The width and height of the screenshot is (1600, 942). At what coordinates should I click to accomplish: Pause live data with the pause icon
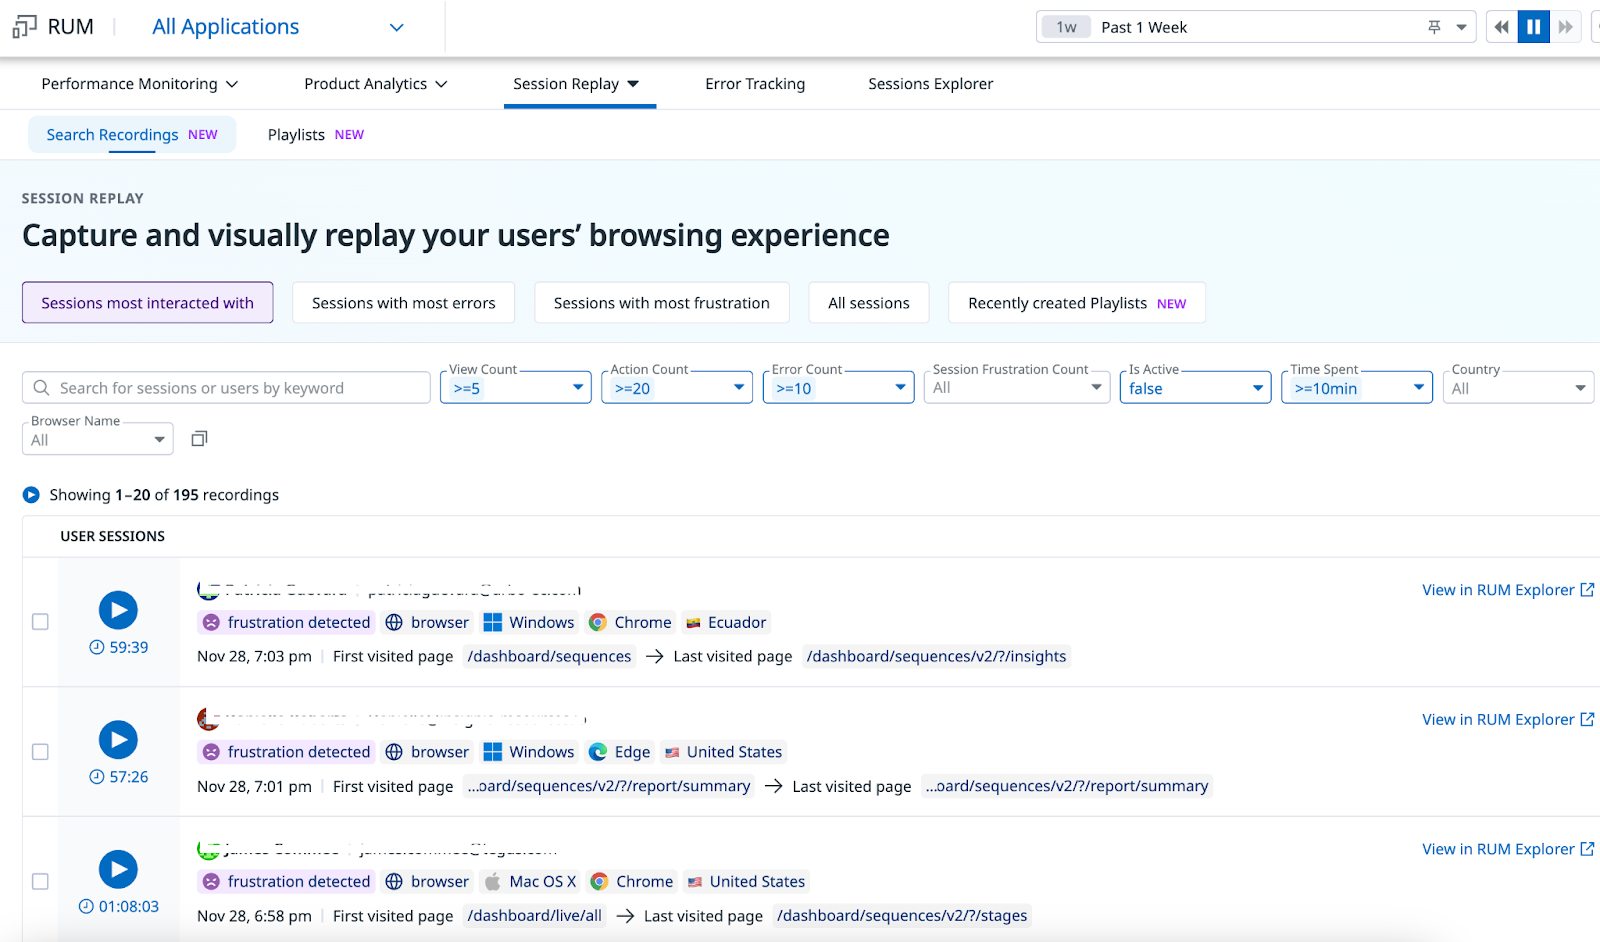tap(1533, 26)
